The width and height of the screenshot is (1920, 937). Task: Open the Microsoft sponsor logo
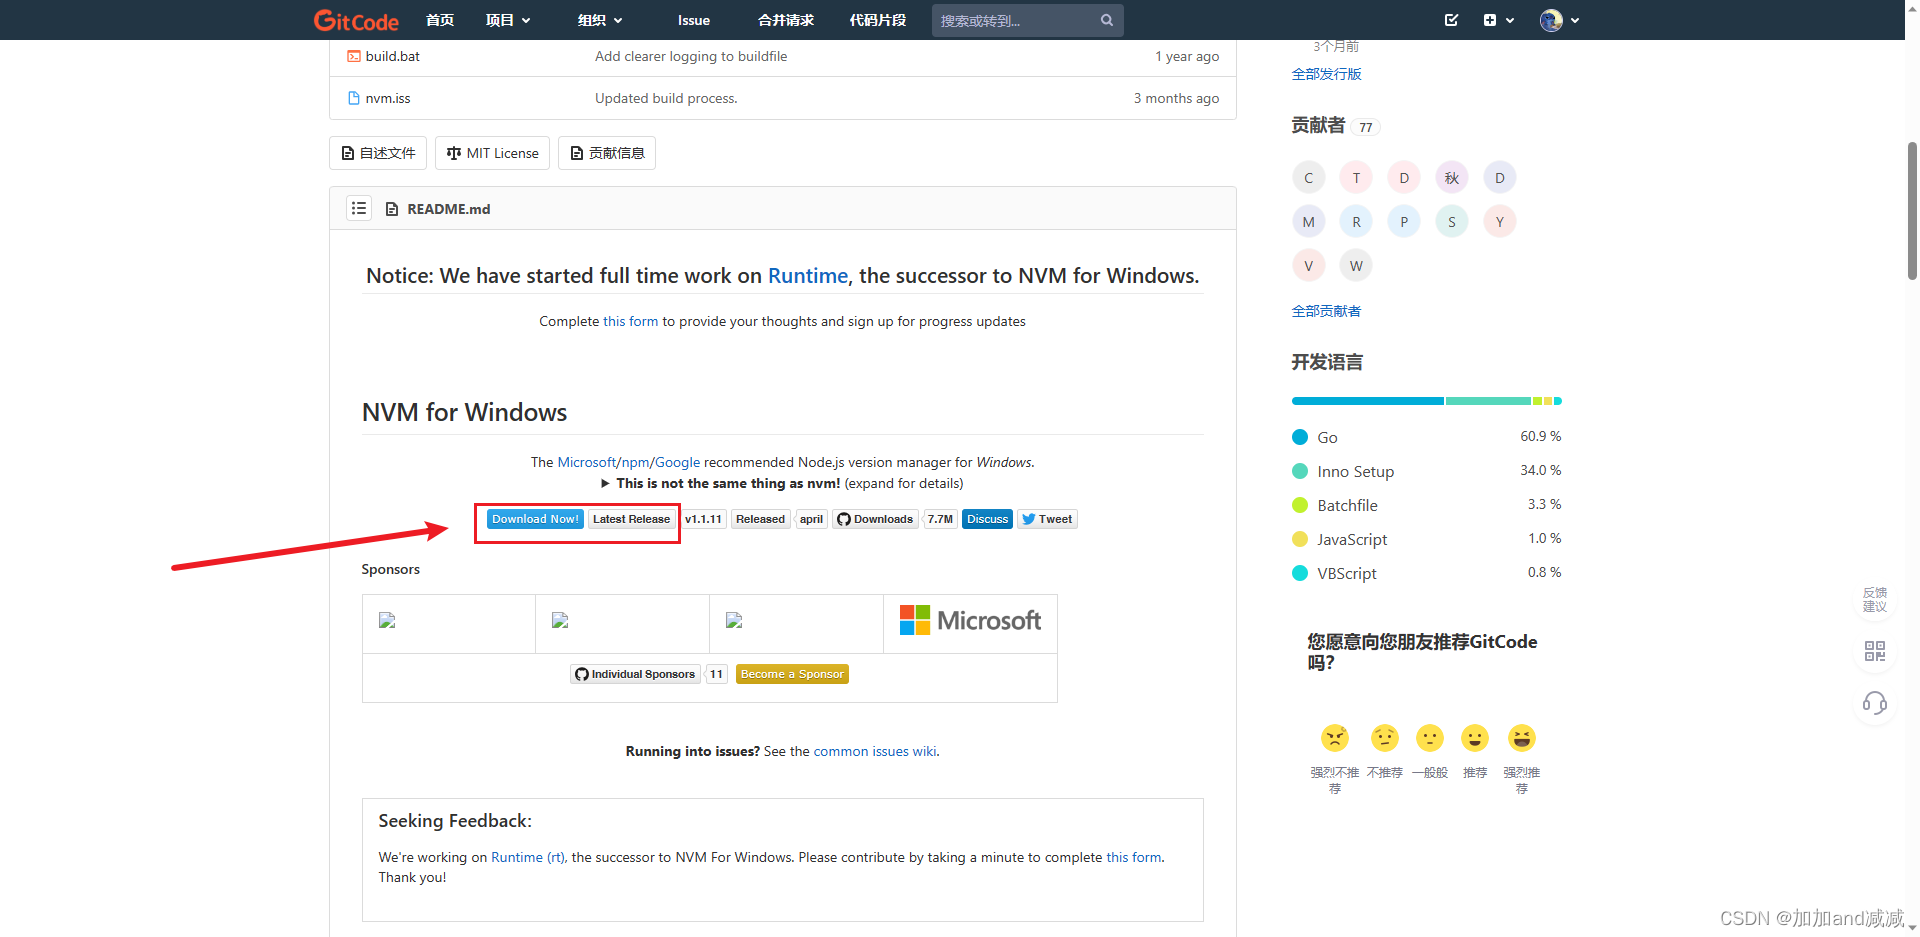(x=970, y=620)
